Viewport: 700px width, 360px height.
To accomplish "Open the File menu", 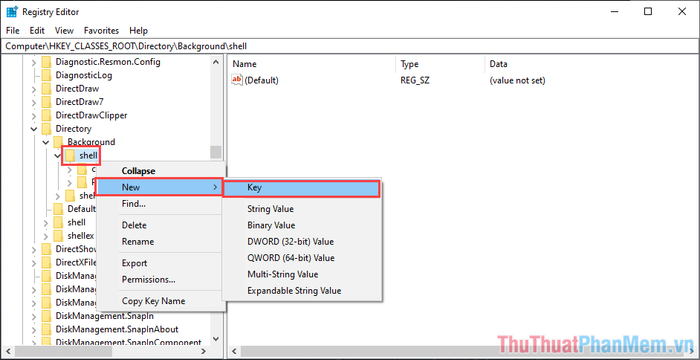I will pyautogui.click(x=13, y=31).
